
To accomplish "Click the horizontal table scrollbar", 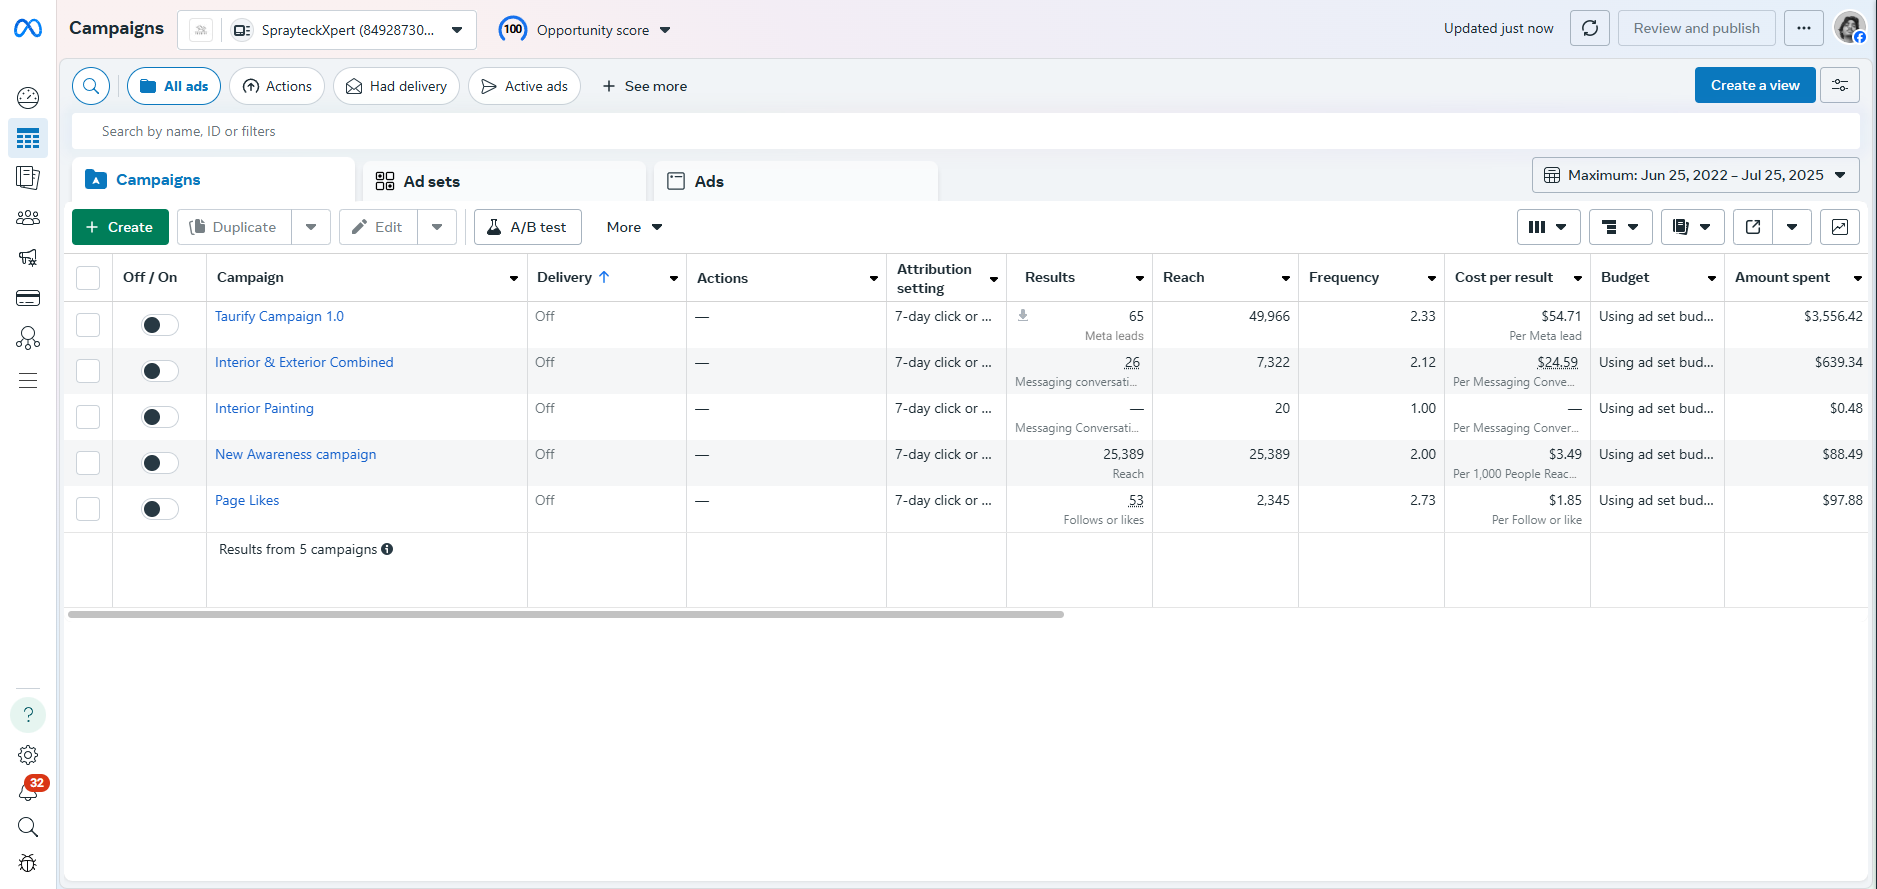I will [x=566, y=614].
